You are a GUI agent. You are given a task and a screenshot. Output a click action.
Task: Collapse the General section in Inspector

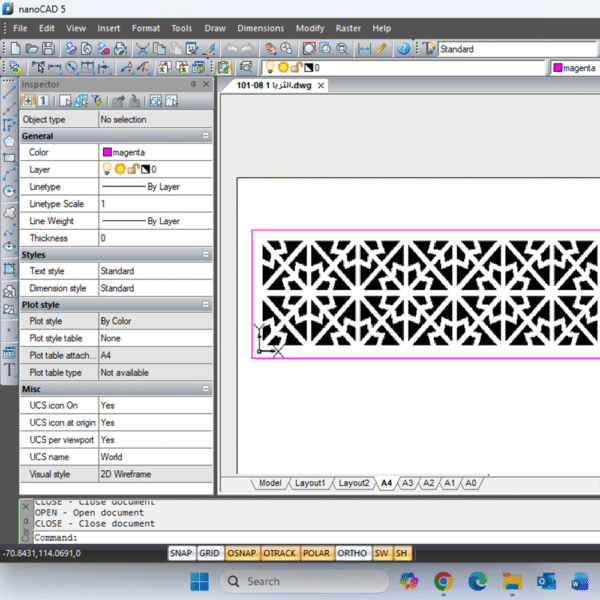coord(205,136)
